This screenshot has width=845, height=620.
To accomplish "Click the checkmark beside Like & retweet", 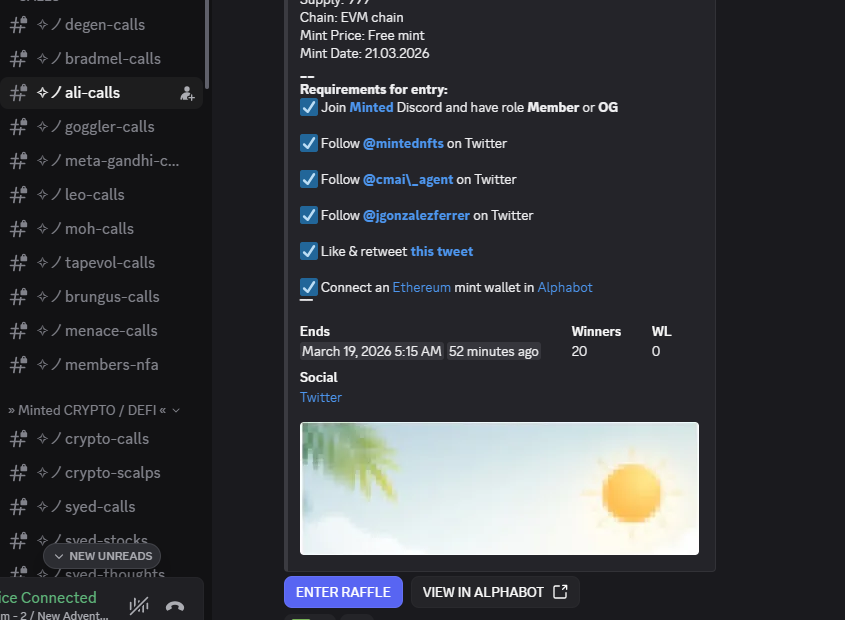I will tap(309, 251).
